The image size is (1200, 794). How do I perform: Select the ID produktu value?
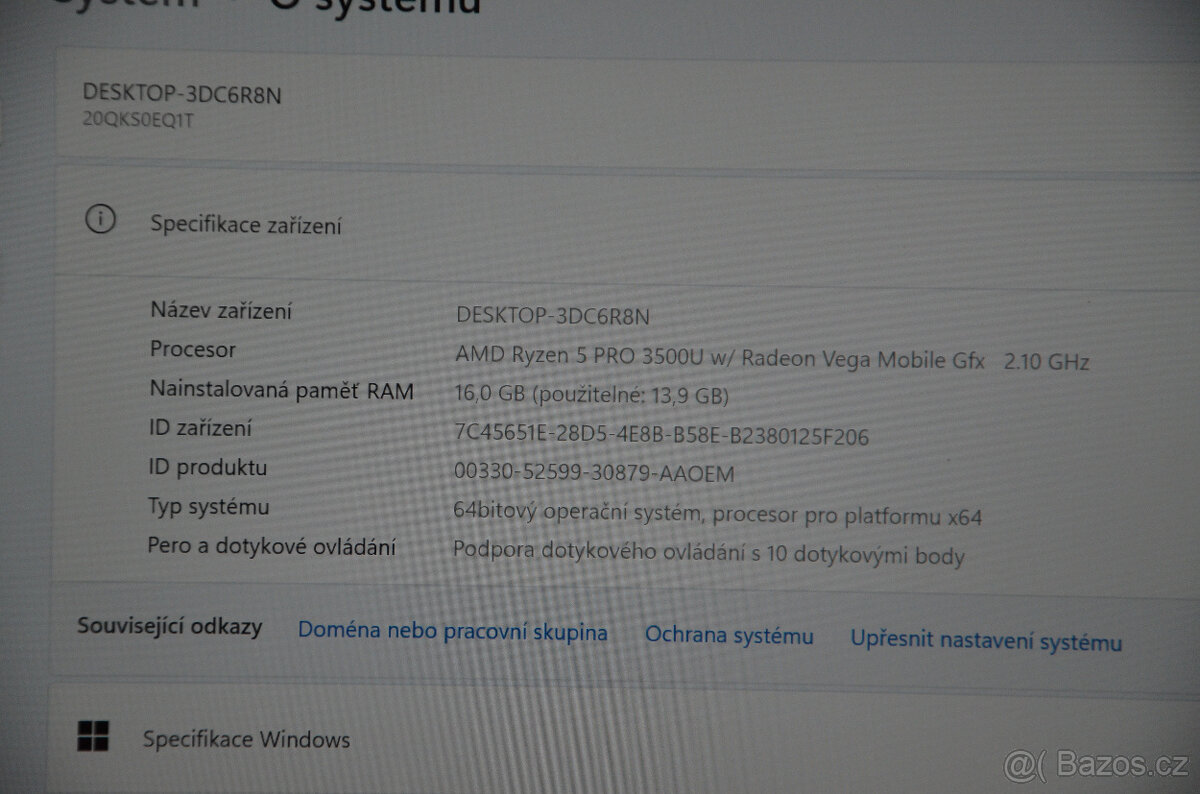(594, 473)
